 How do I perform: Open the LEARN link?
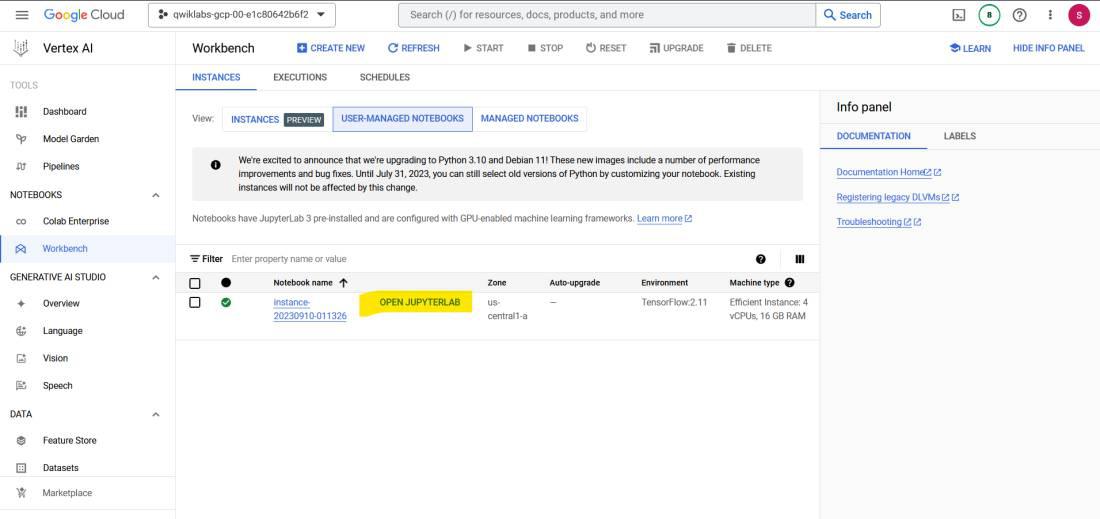(x=970, y=48)
